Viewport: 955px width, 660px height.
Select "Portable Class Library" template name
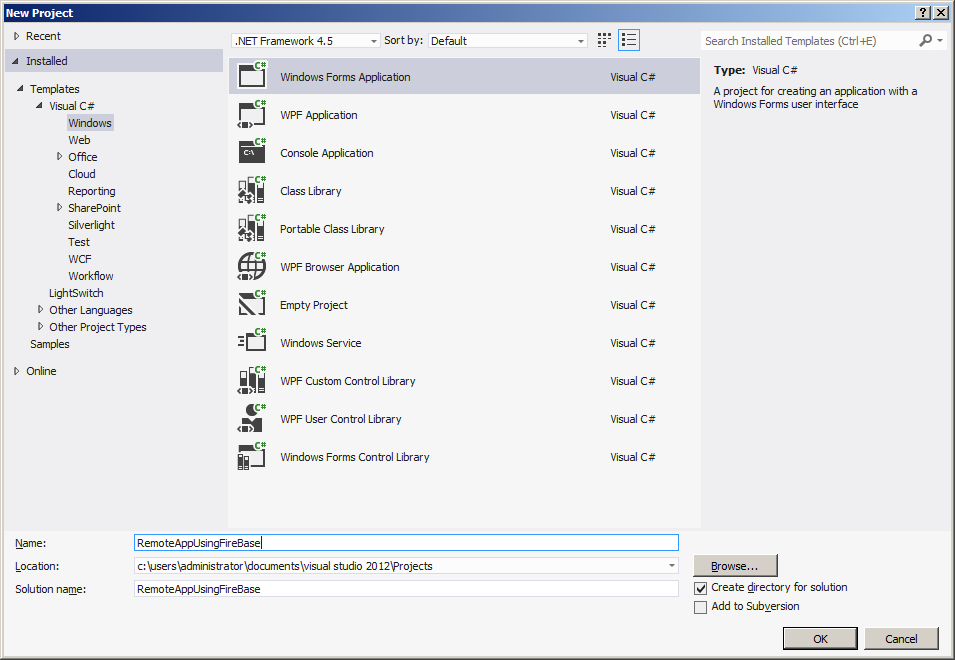332,229
